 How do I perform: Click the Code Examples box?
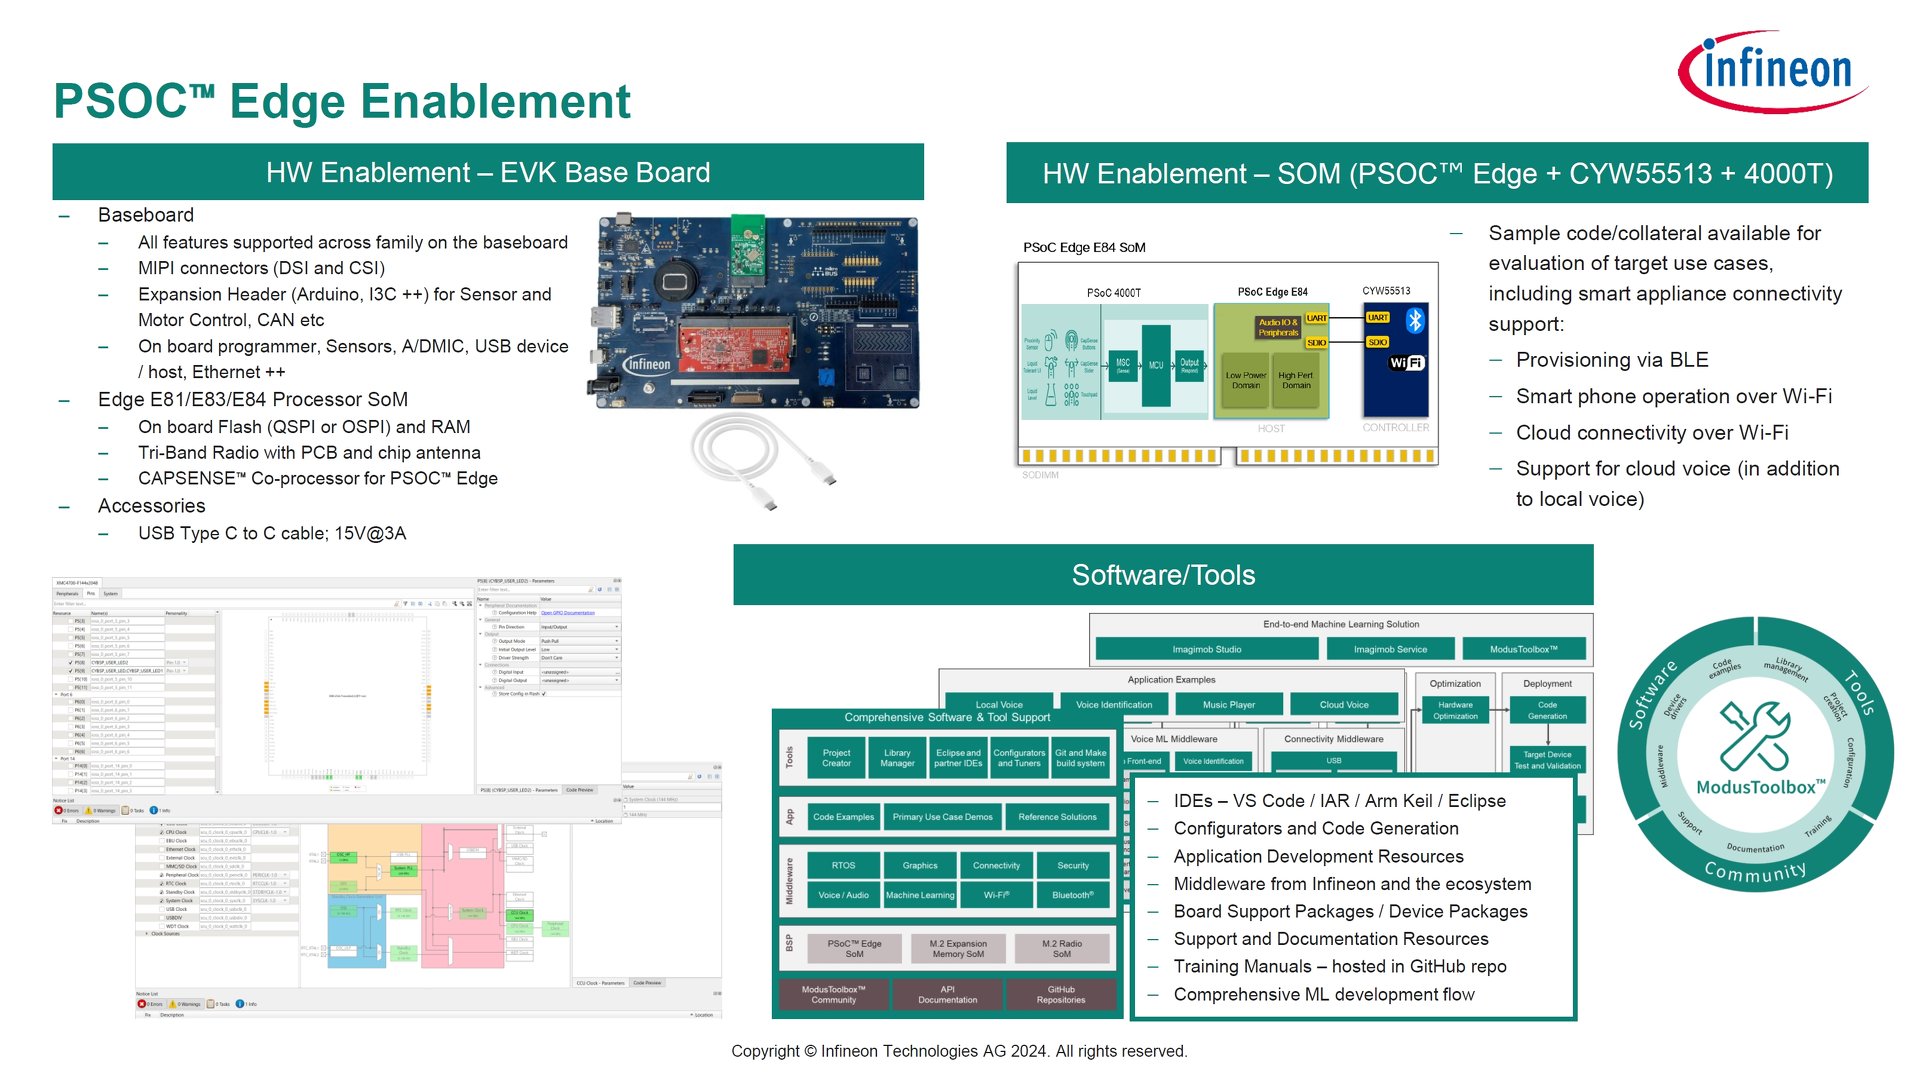pyautogui.click(x=843, y=817)
